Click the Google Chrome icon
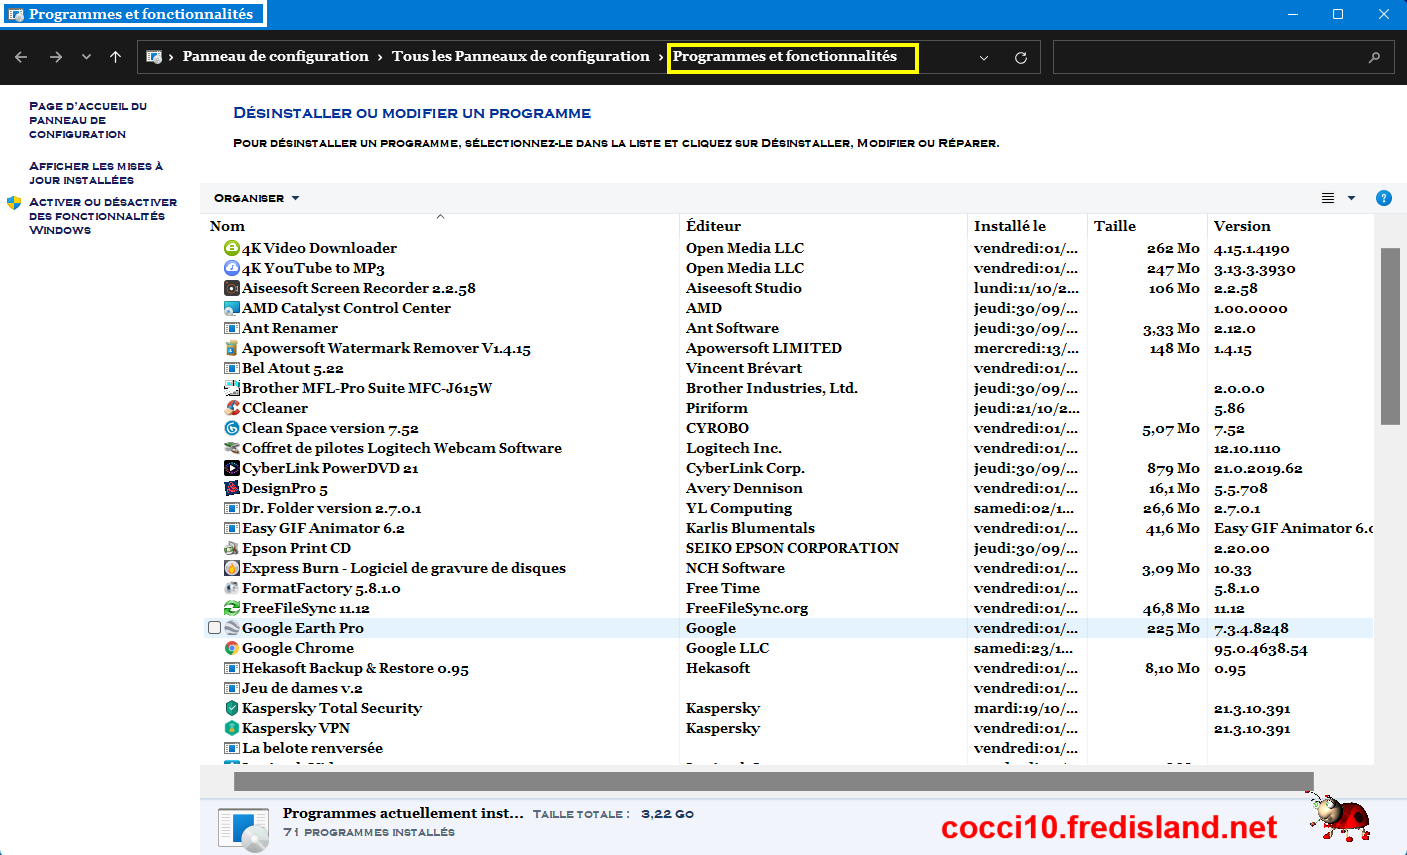Viewport: 1407px width, 855px height. tap(232, 648)
